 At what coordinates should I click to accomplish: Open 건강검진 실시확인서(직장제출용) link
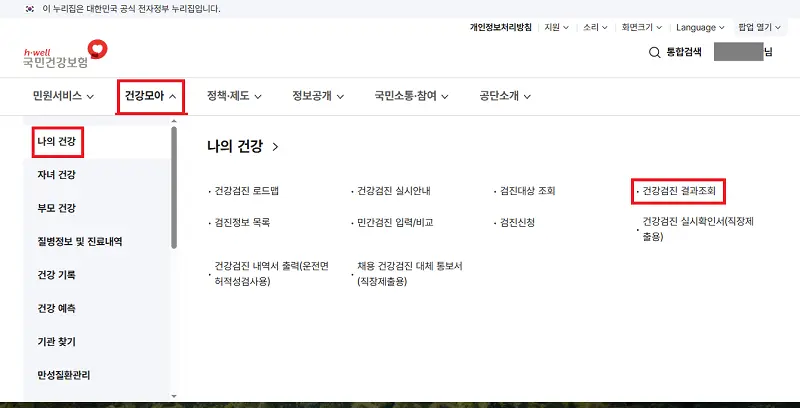click(698, 229)
